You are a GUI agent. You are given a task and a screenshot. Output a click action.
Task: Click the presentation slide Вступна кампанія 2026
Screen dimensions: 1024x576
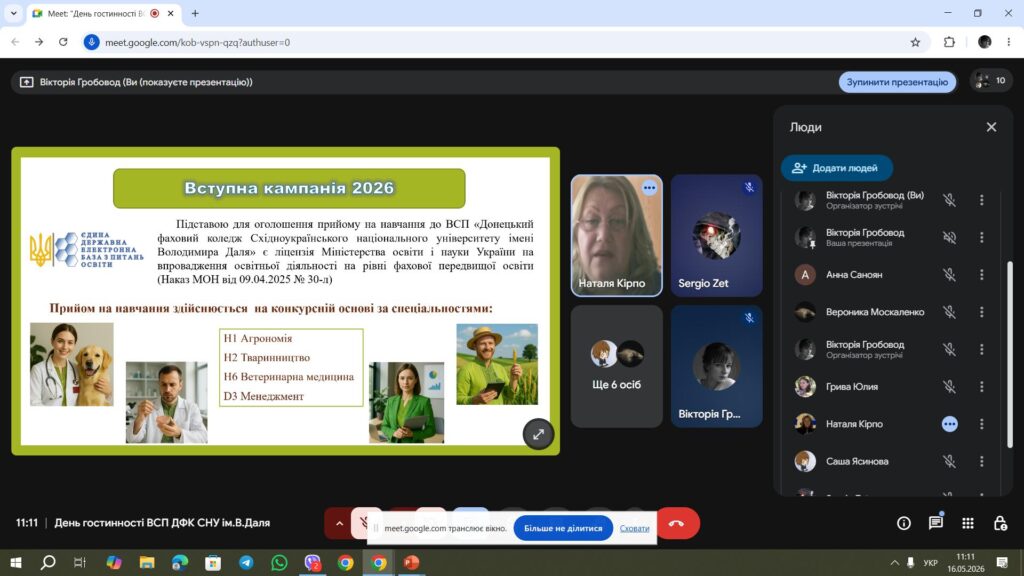click(x=285, y=301)
